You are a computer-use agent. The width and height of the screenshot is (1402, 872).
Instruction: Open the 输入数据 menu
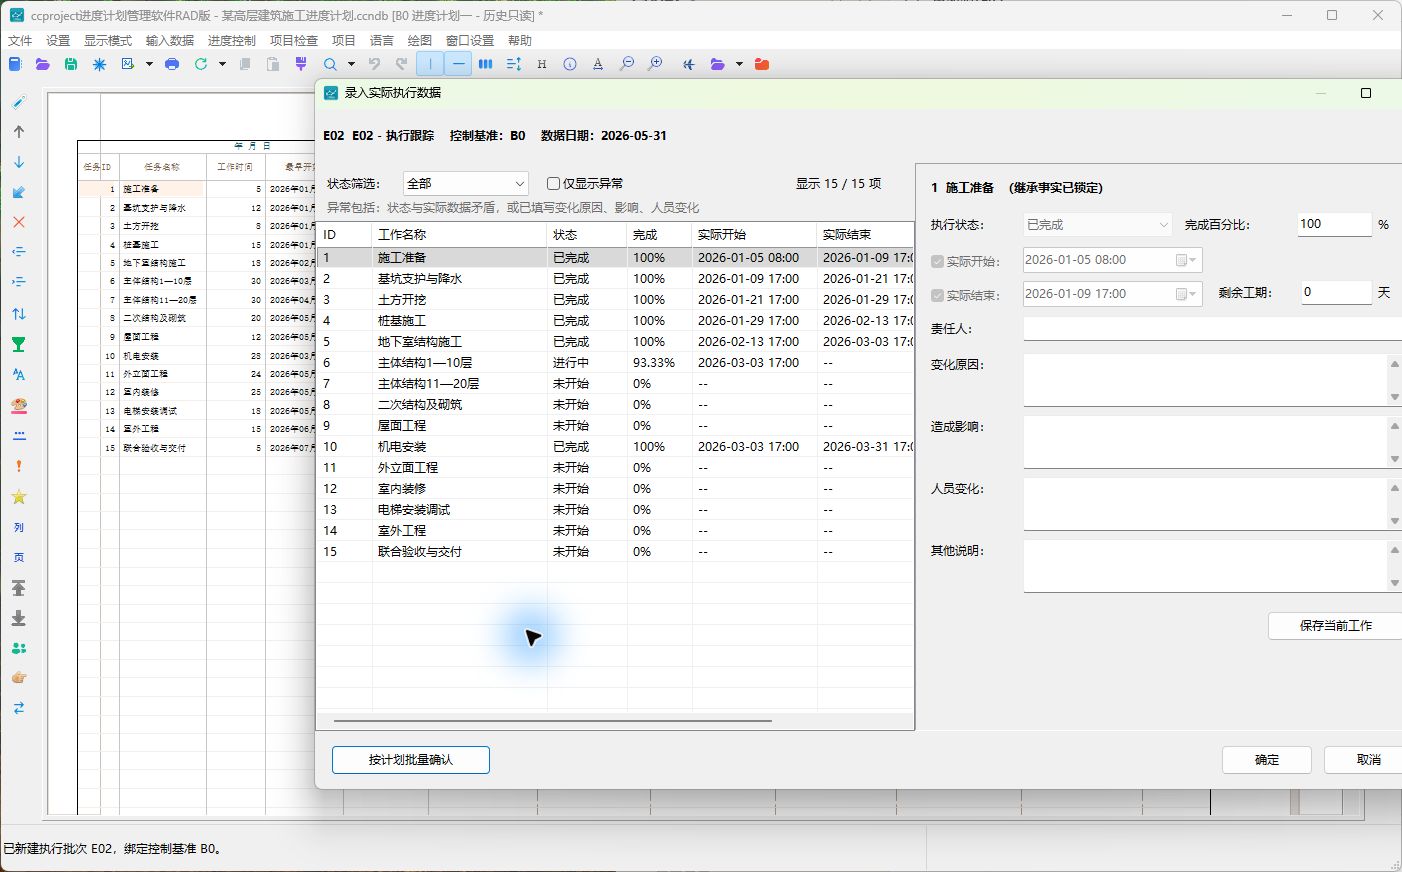click(170, 41)
